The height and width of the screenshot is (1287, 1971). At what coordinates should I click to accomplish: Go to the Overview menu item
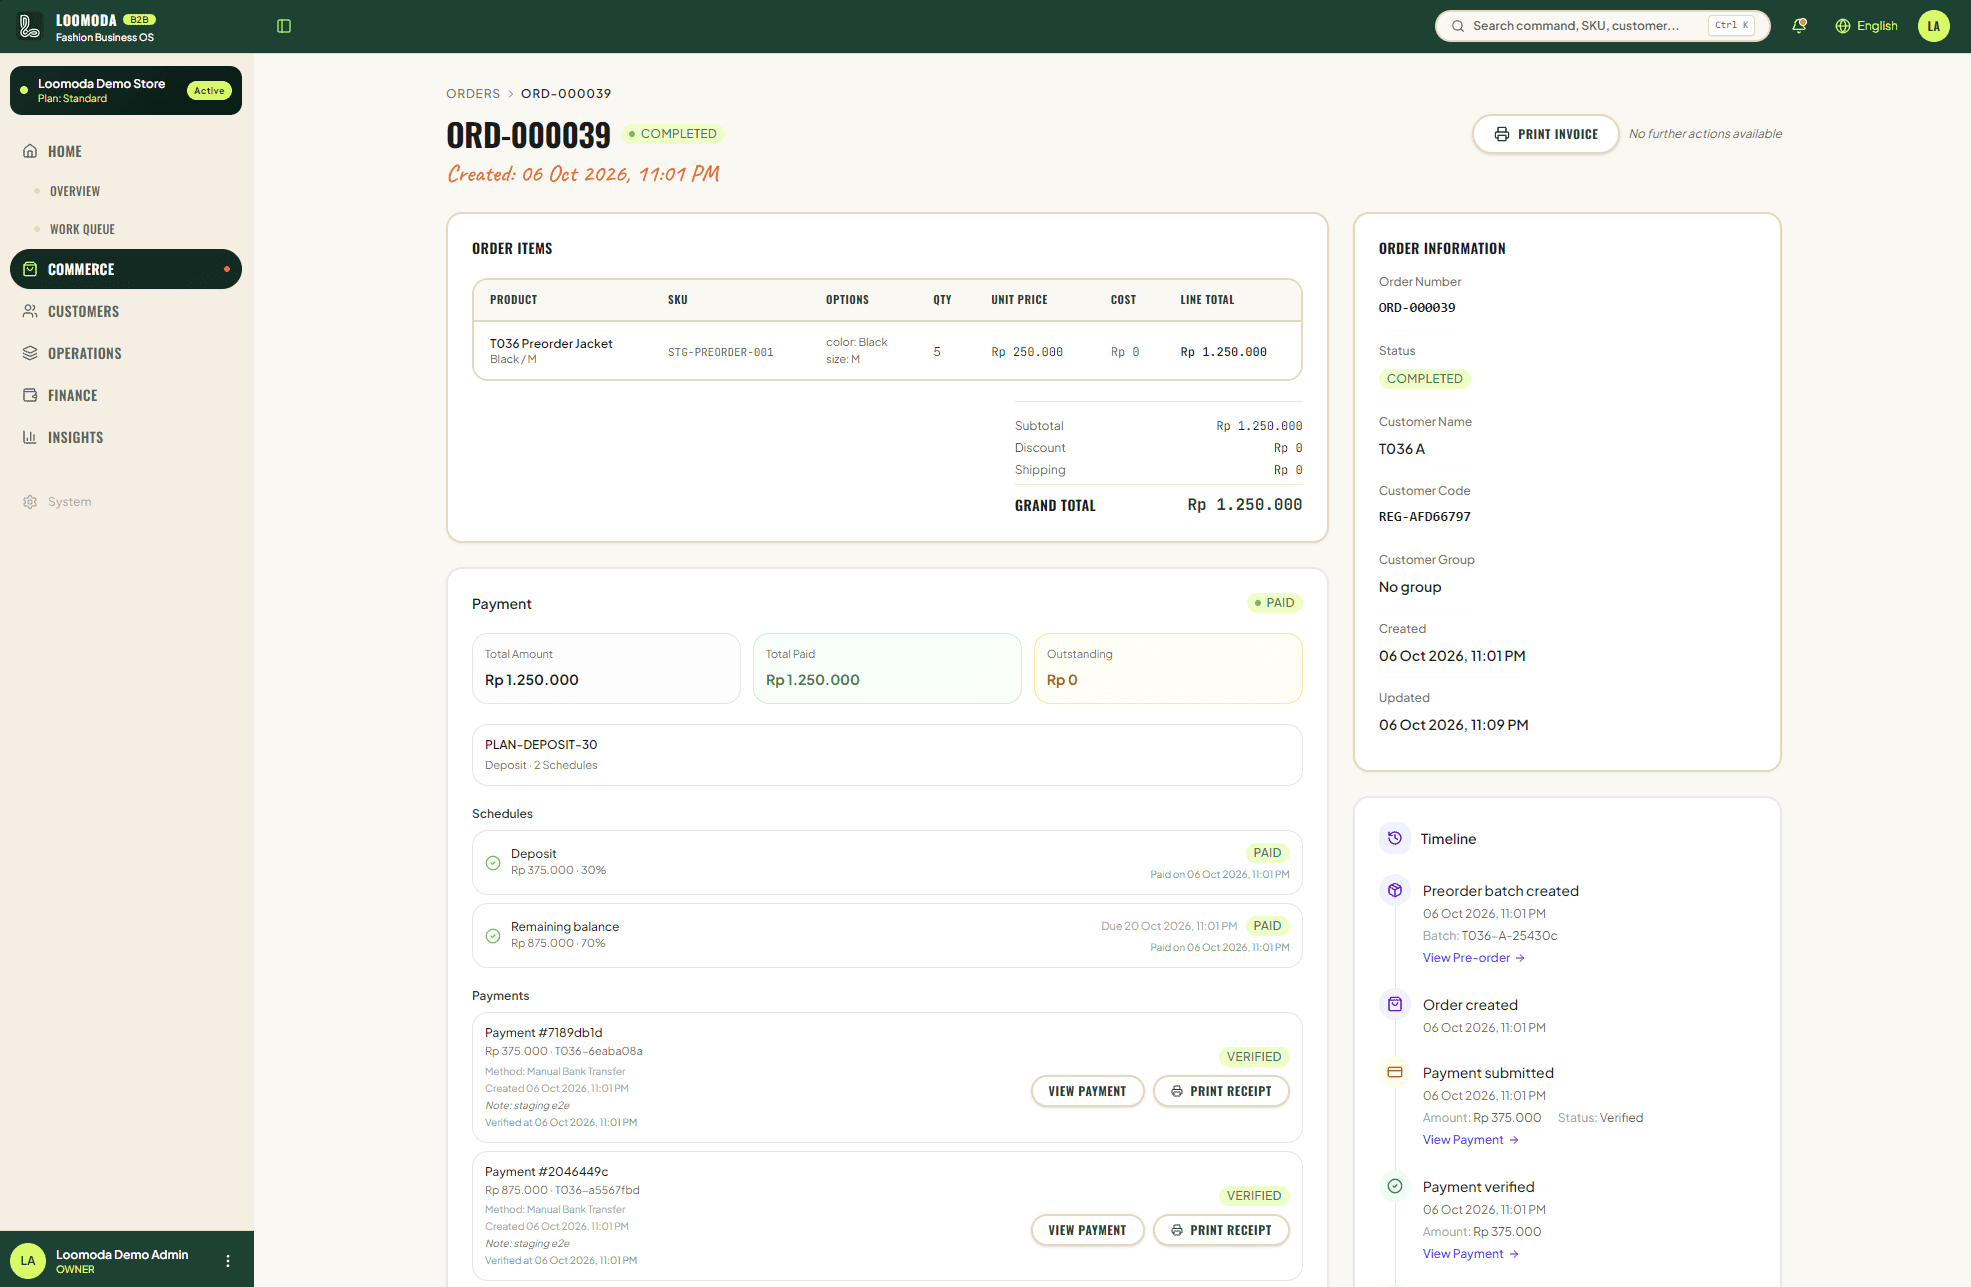[x=75, y=191]
